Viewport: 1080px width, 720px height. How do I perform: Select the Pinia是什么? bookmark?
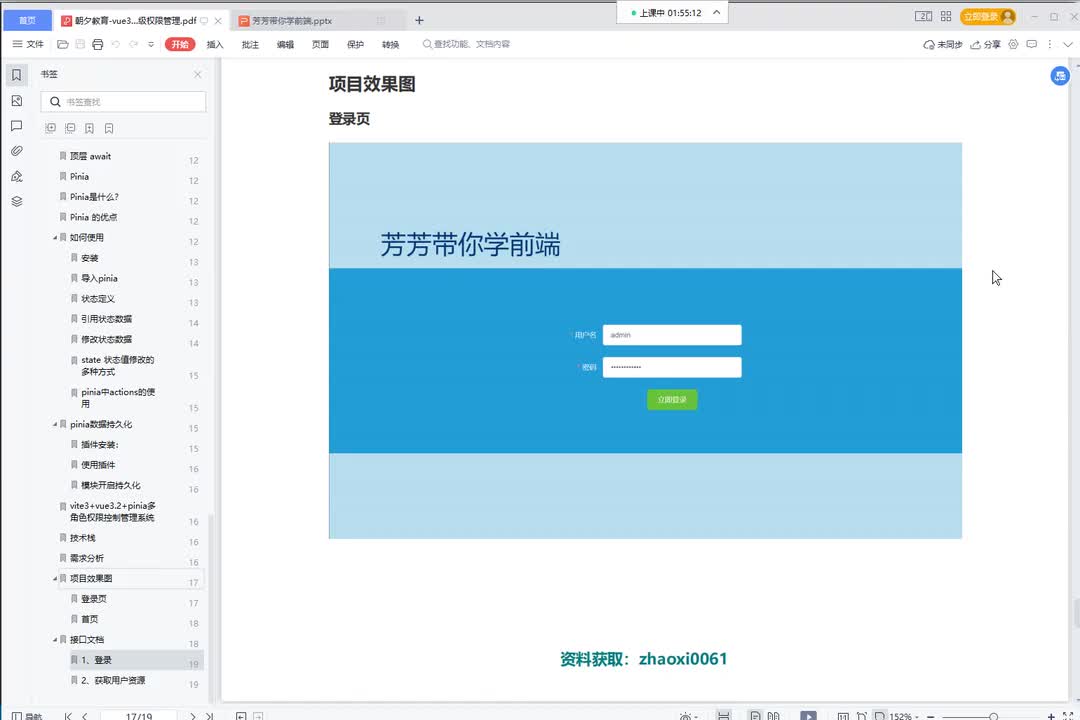coord(94,197)
